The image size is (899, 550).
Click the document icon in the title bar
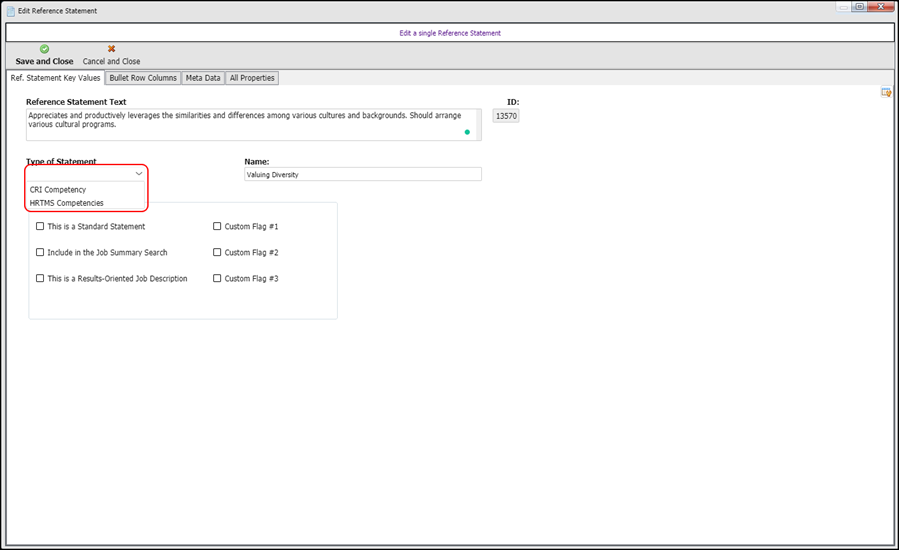[10, 10]
